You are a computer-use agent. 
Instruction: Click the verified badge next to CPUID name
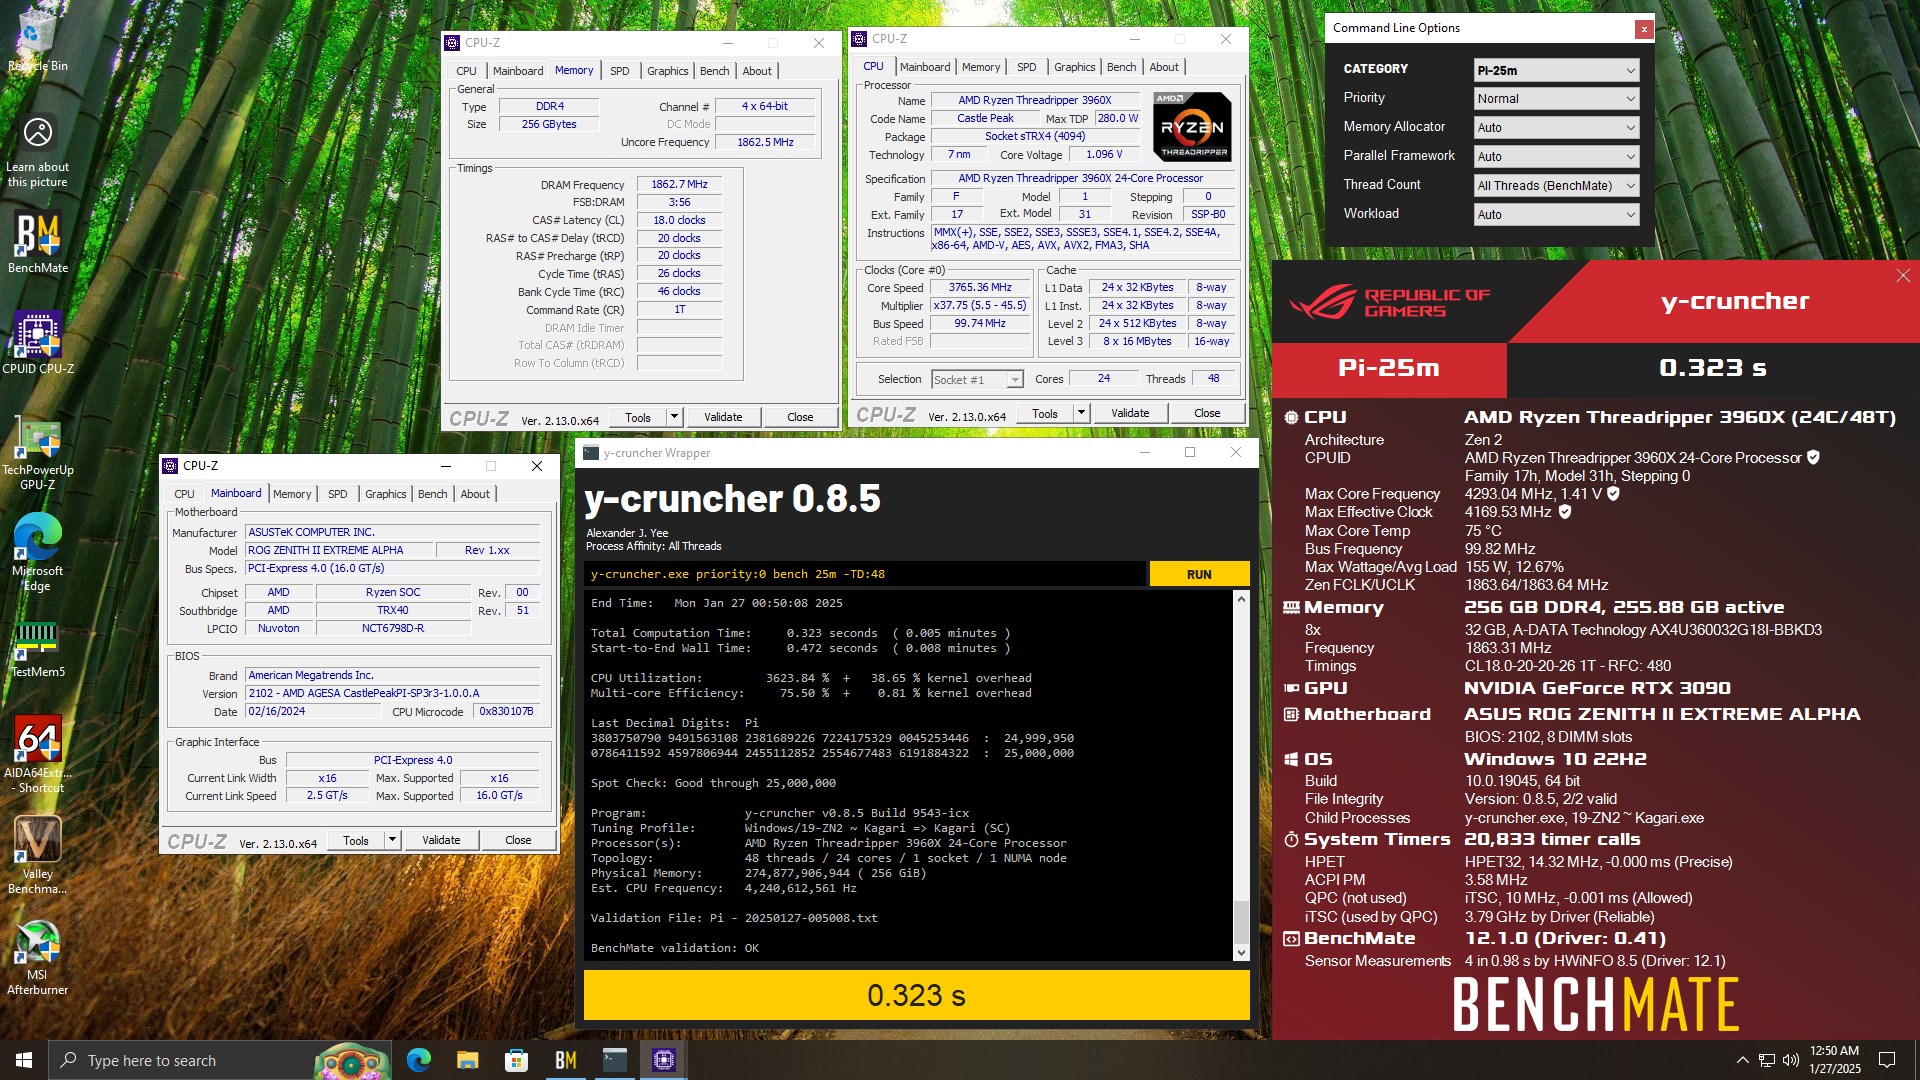[x=1813, y=458]
